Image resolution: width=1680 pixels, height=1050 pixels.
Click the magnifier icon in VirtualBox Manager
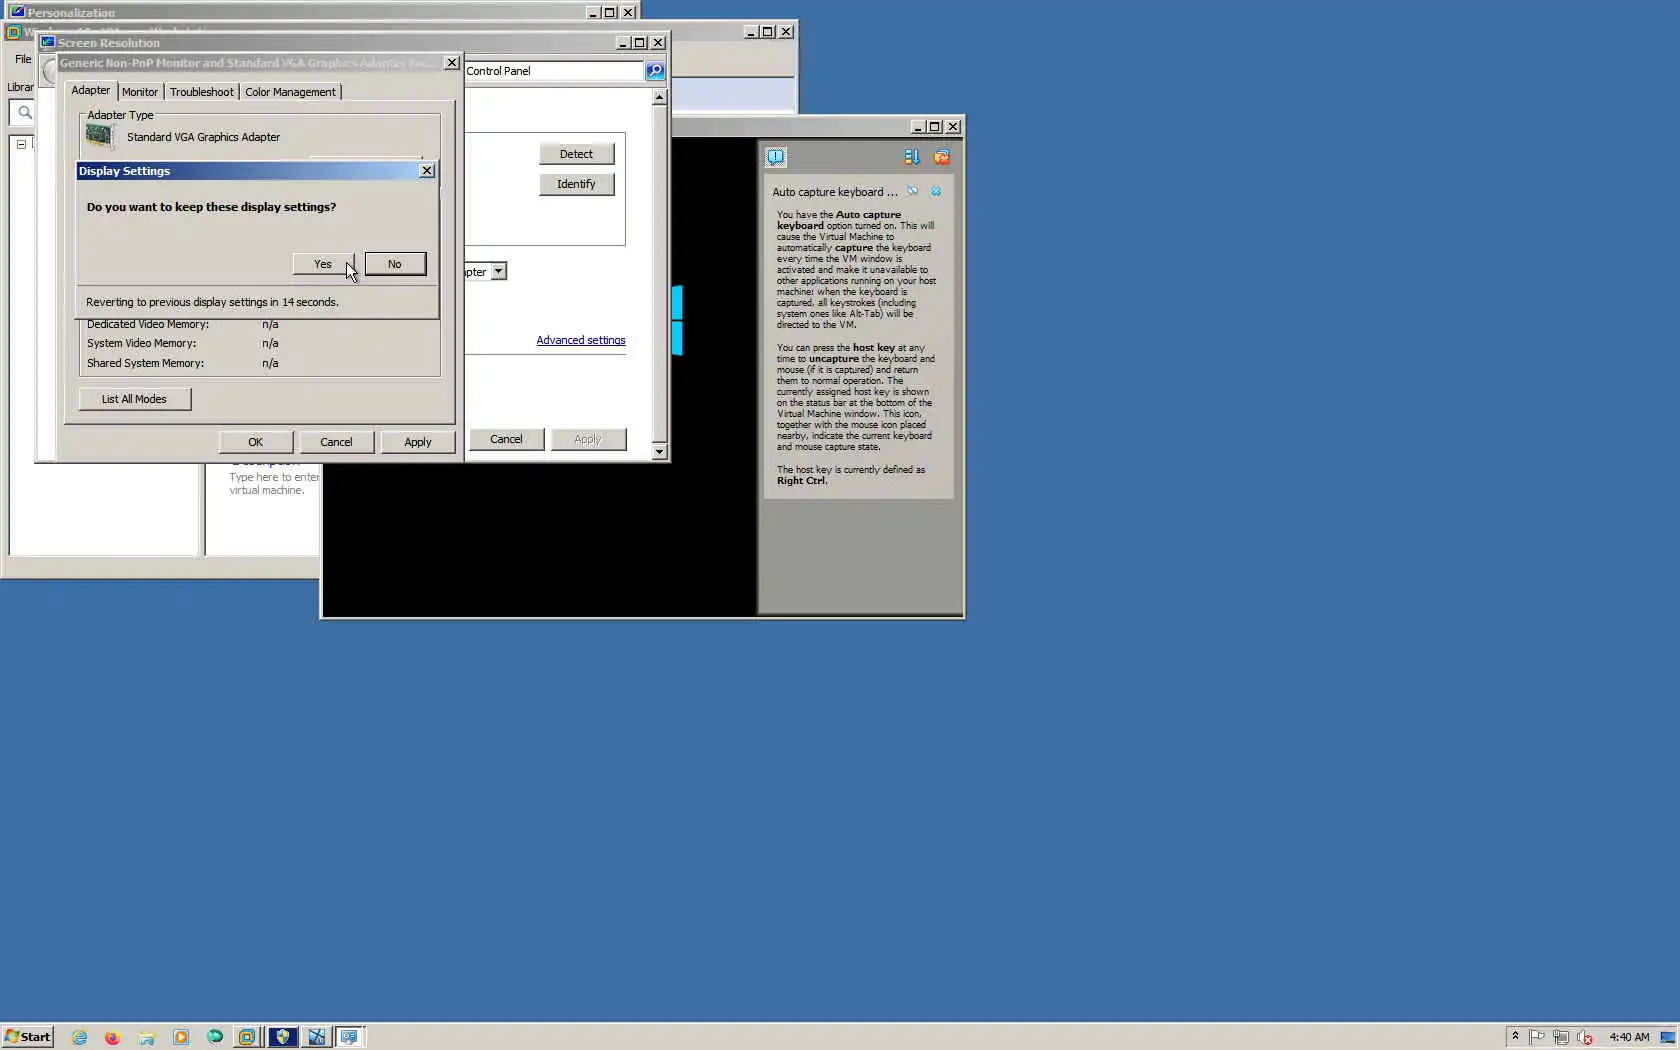[25, 113]
